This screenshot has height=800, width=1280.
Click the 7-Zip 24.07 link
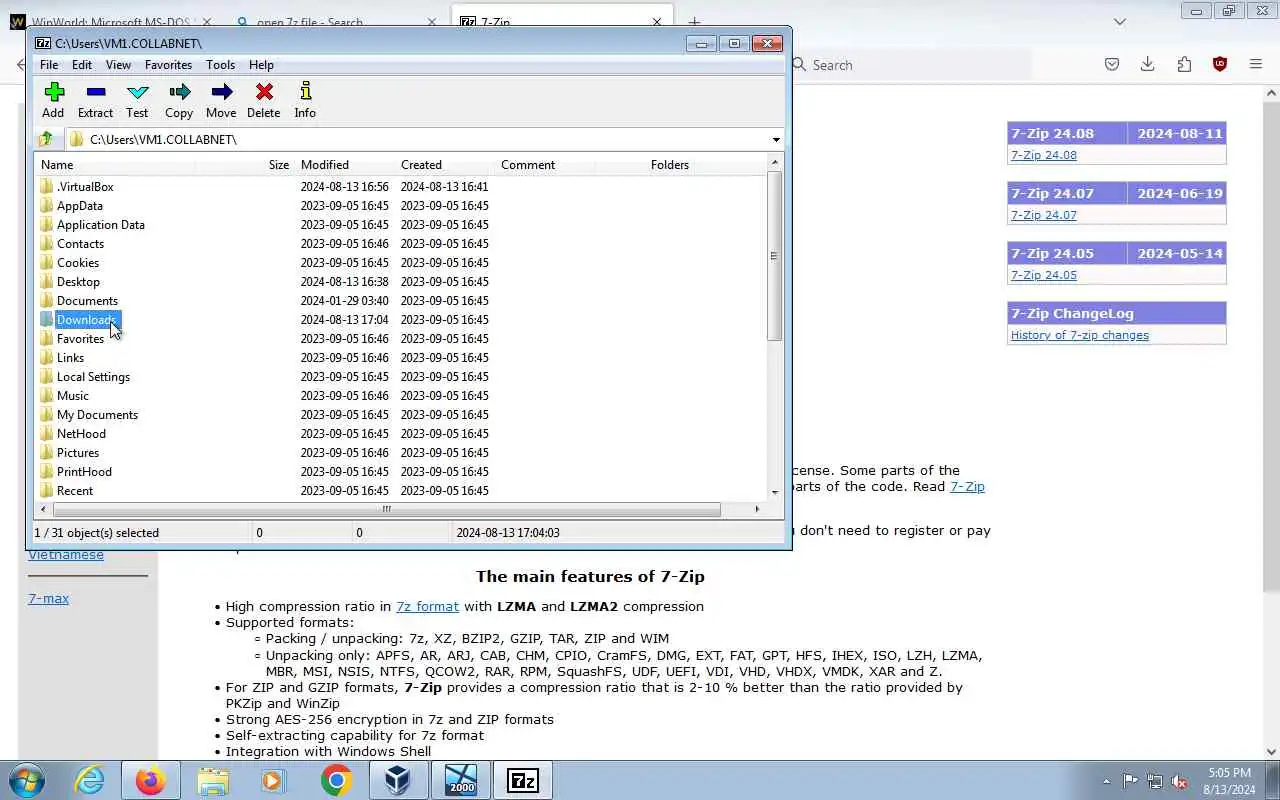(x=1044, y=215)
